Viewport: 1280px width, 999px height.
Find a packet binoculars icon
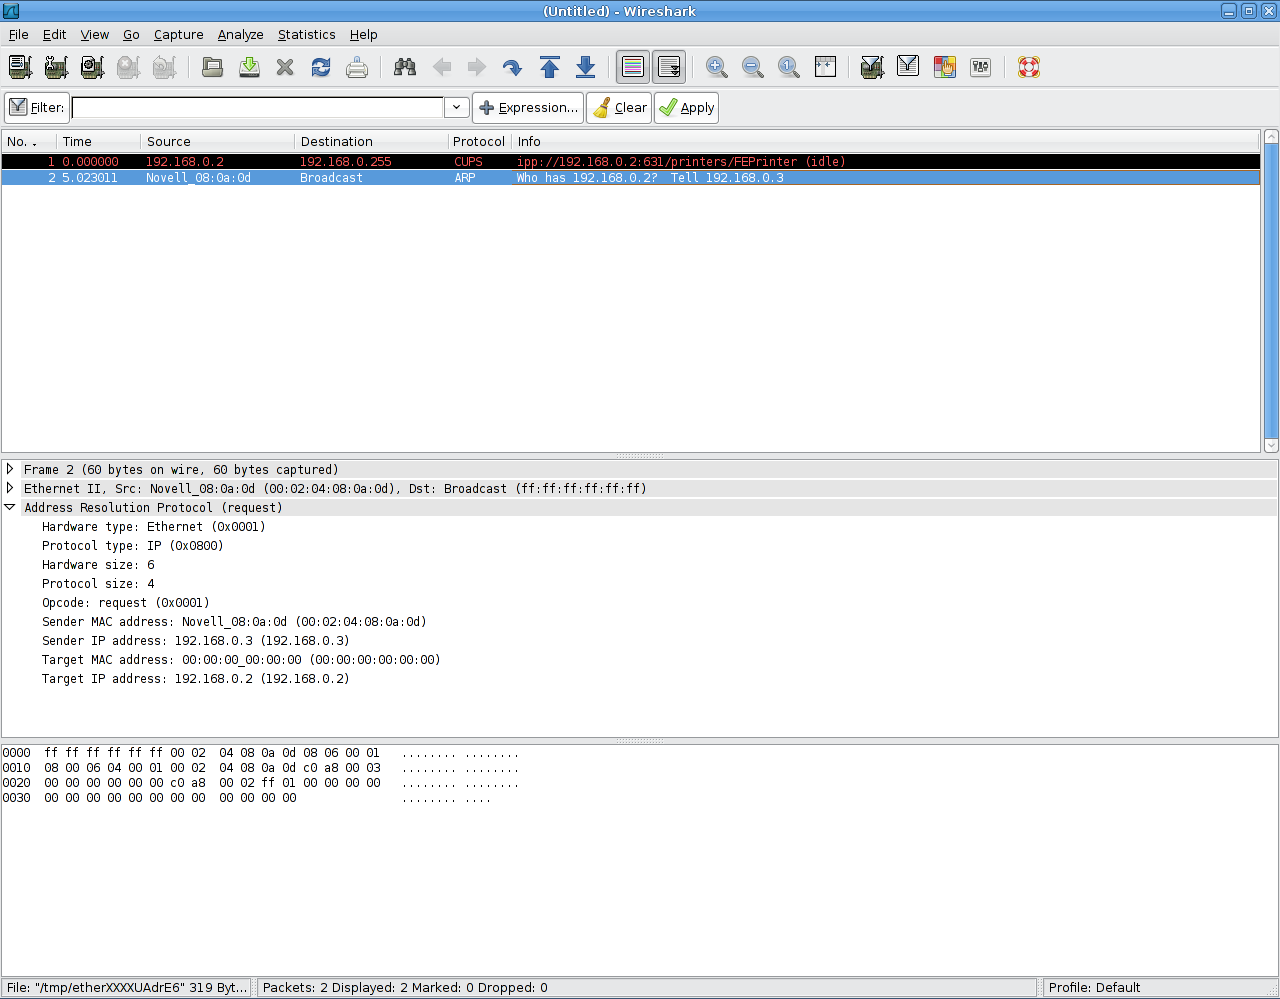tap(405, 67)
